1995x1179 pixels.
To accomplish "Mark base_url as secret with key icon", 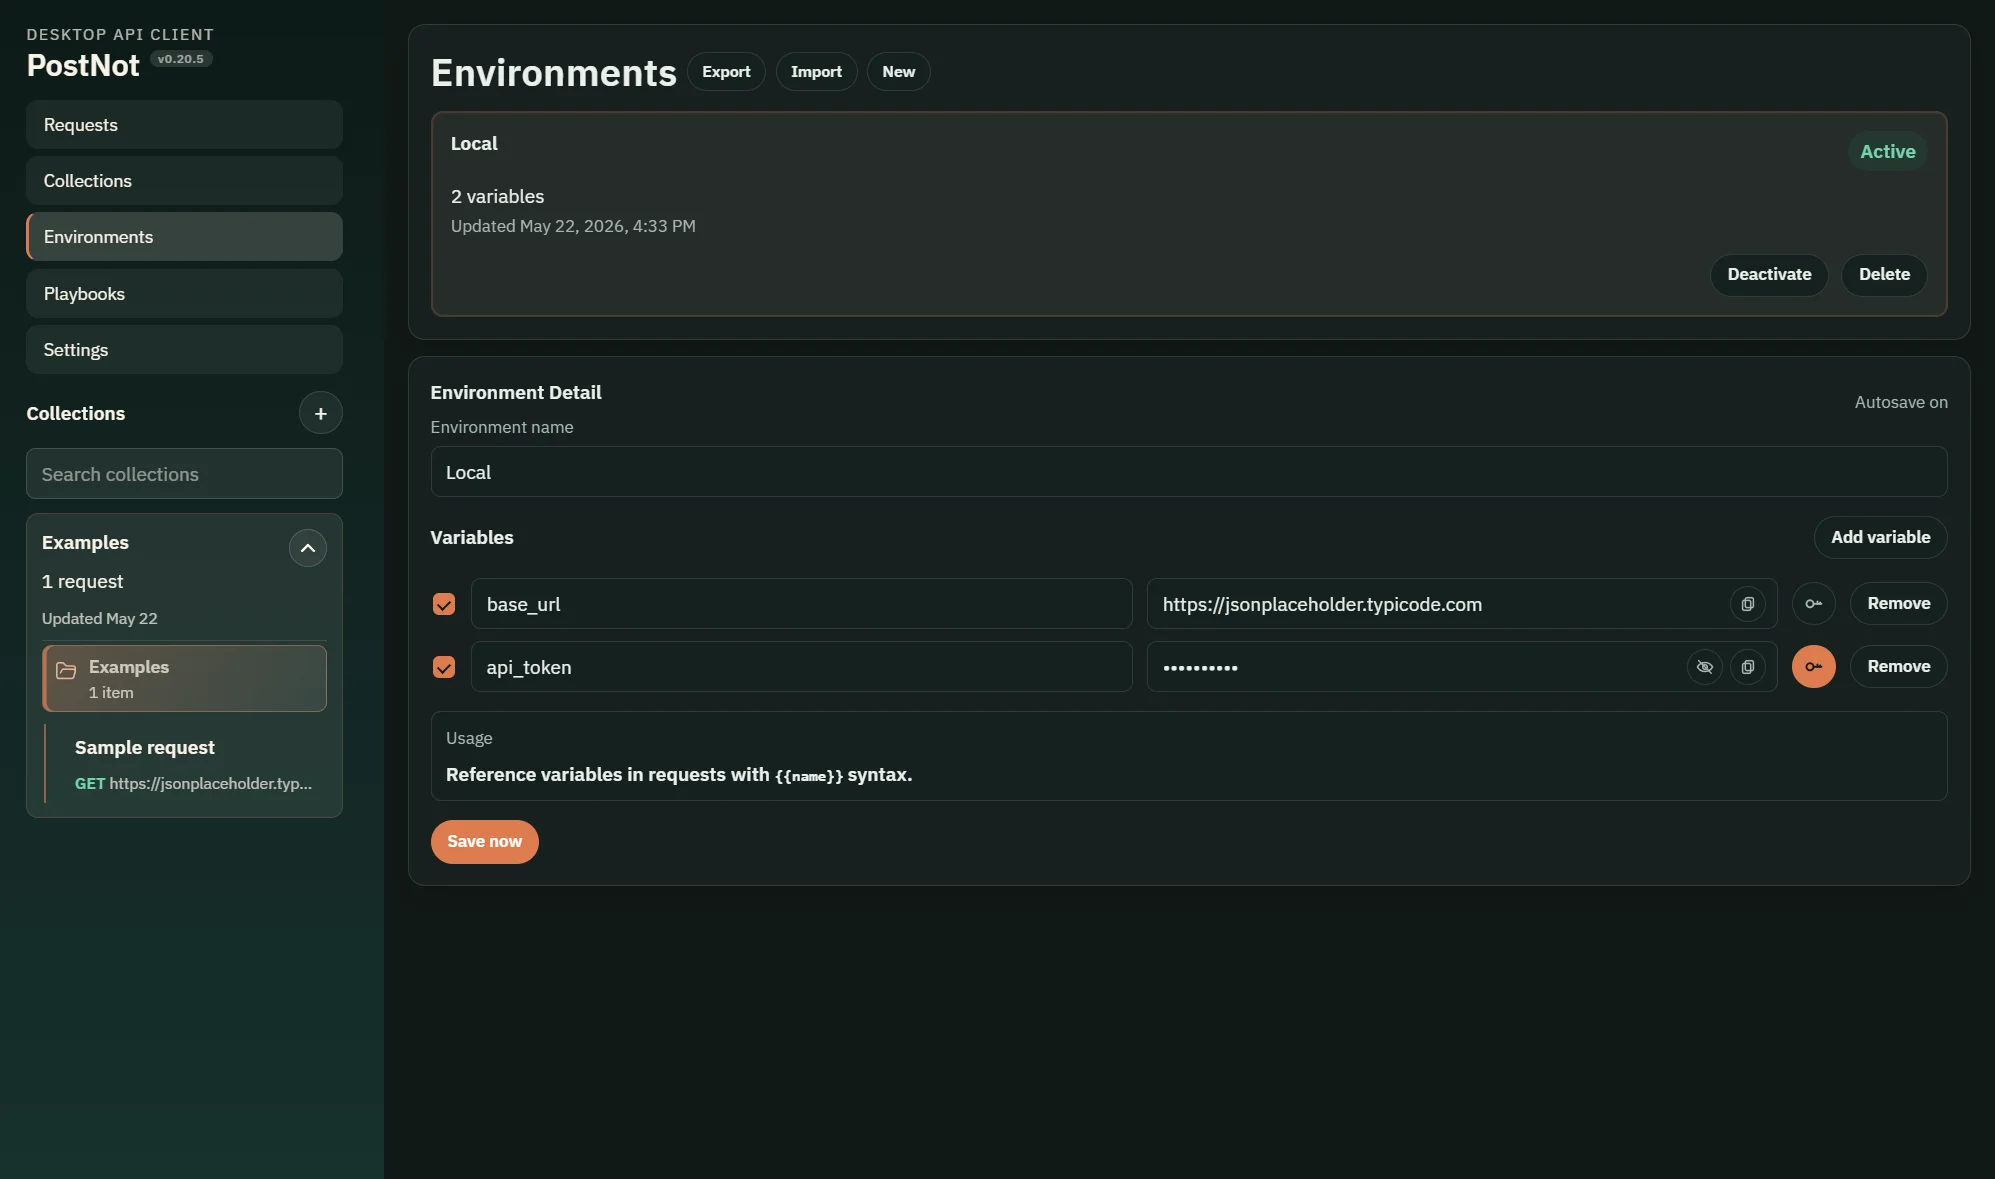I will 1813,604.
